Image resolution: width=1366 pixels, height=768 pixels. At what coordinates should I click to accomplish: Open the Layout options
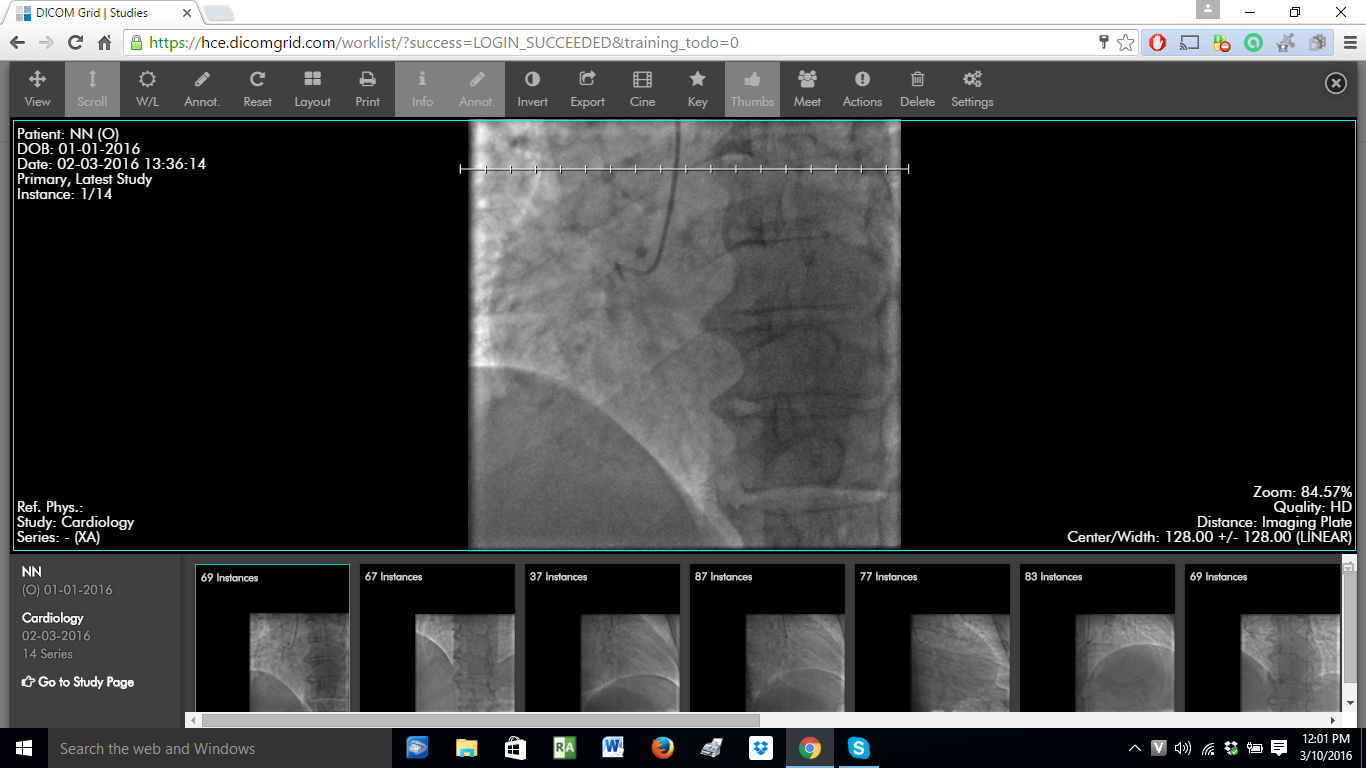(x=312, y=89)
